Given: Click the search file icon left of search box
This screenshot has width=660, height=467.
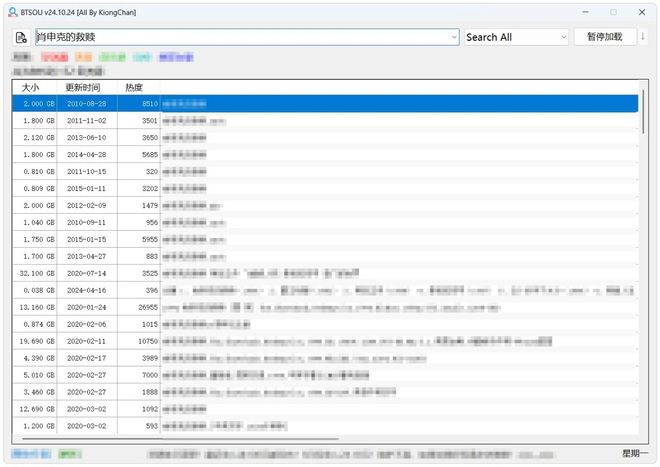Looking at the screenshot, I should (21, 37).
